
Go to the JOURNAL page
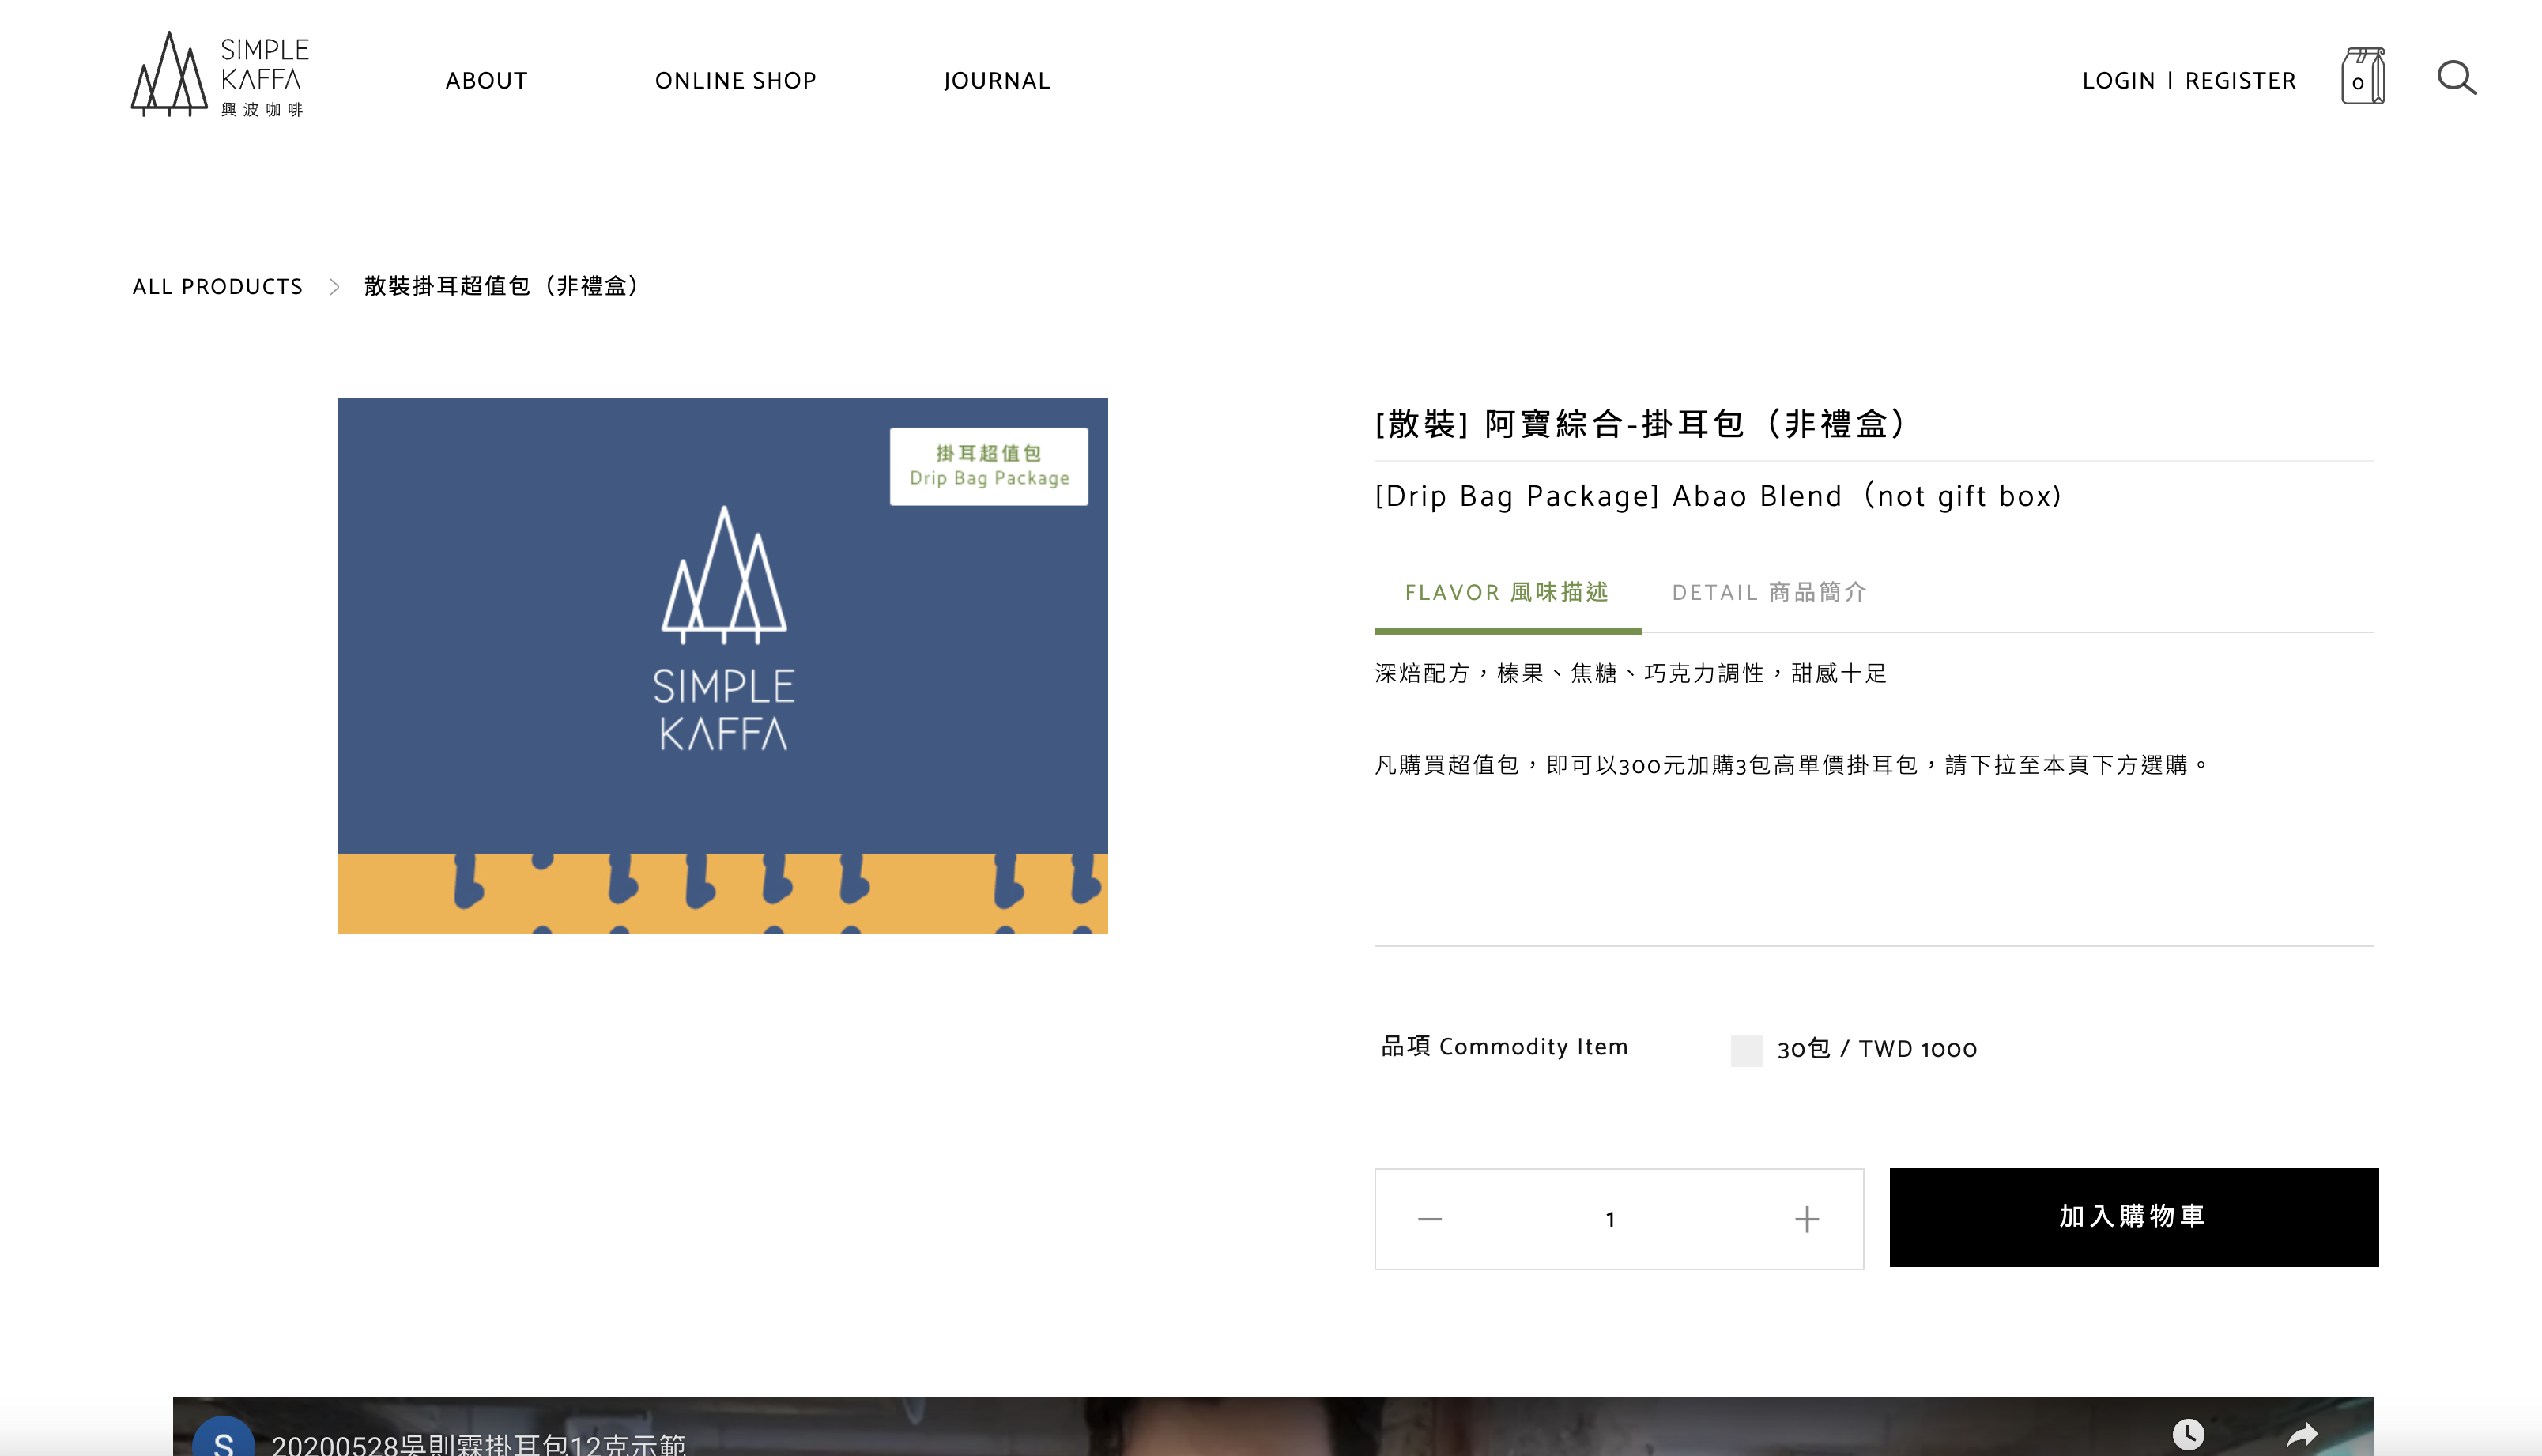997,81
